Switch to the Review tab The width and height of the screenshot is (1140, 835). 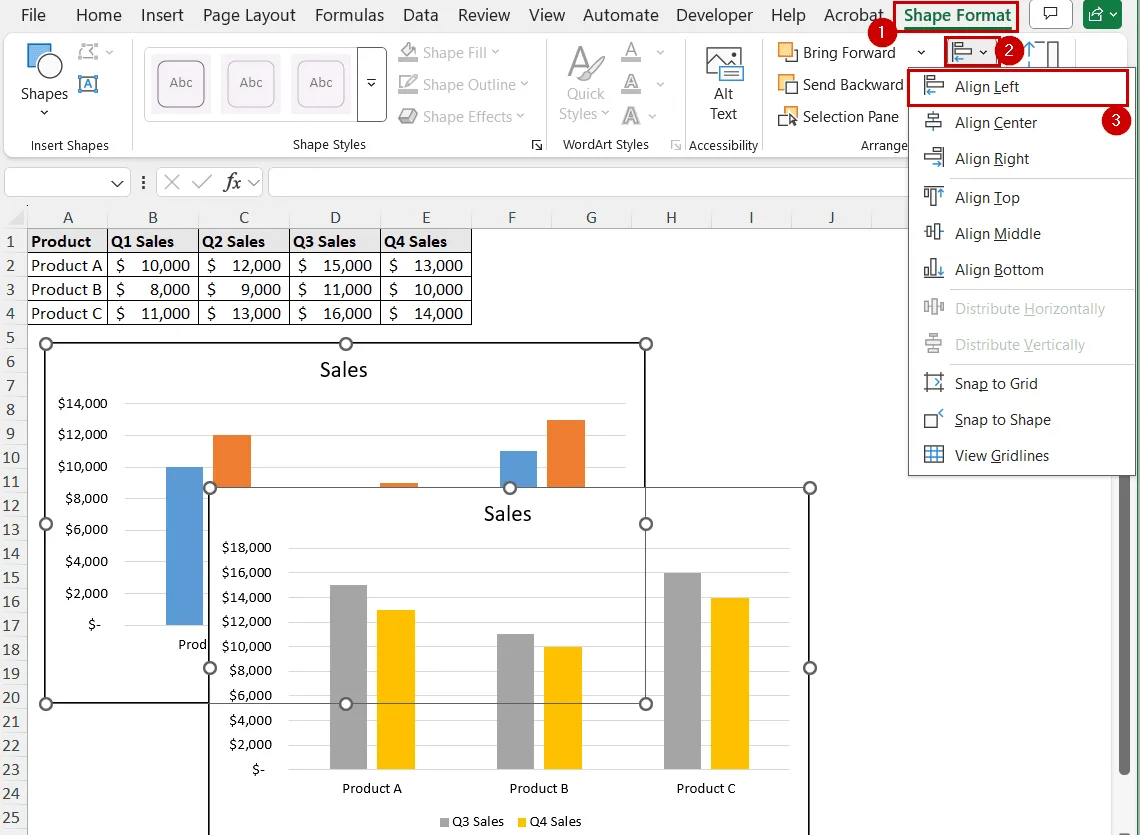coord(484,15)
